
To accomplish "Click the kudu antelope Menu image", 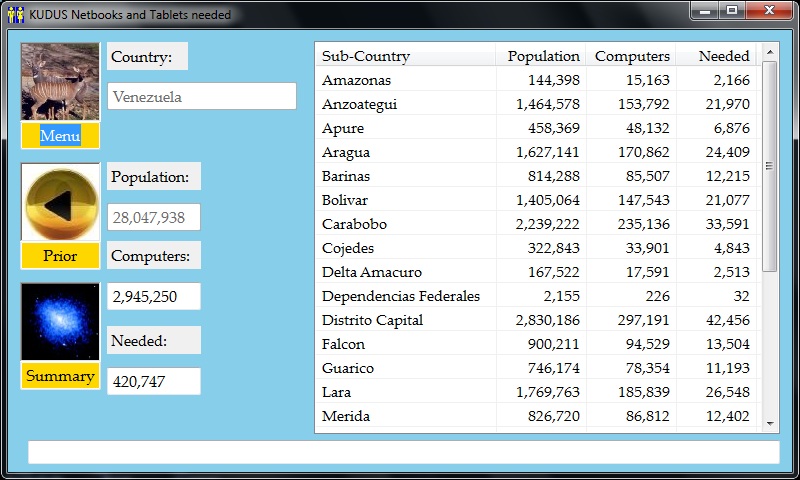I will (x=60, y=82).
